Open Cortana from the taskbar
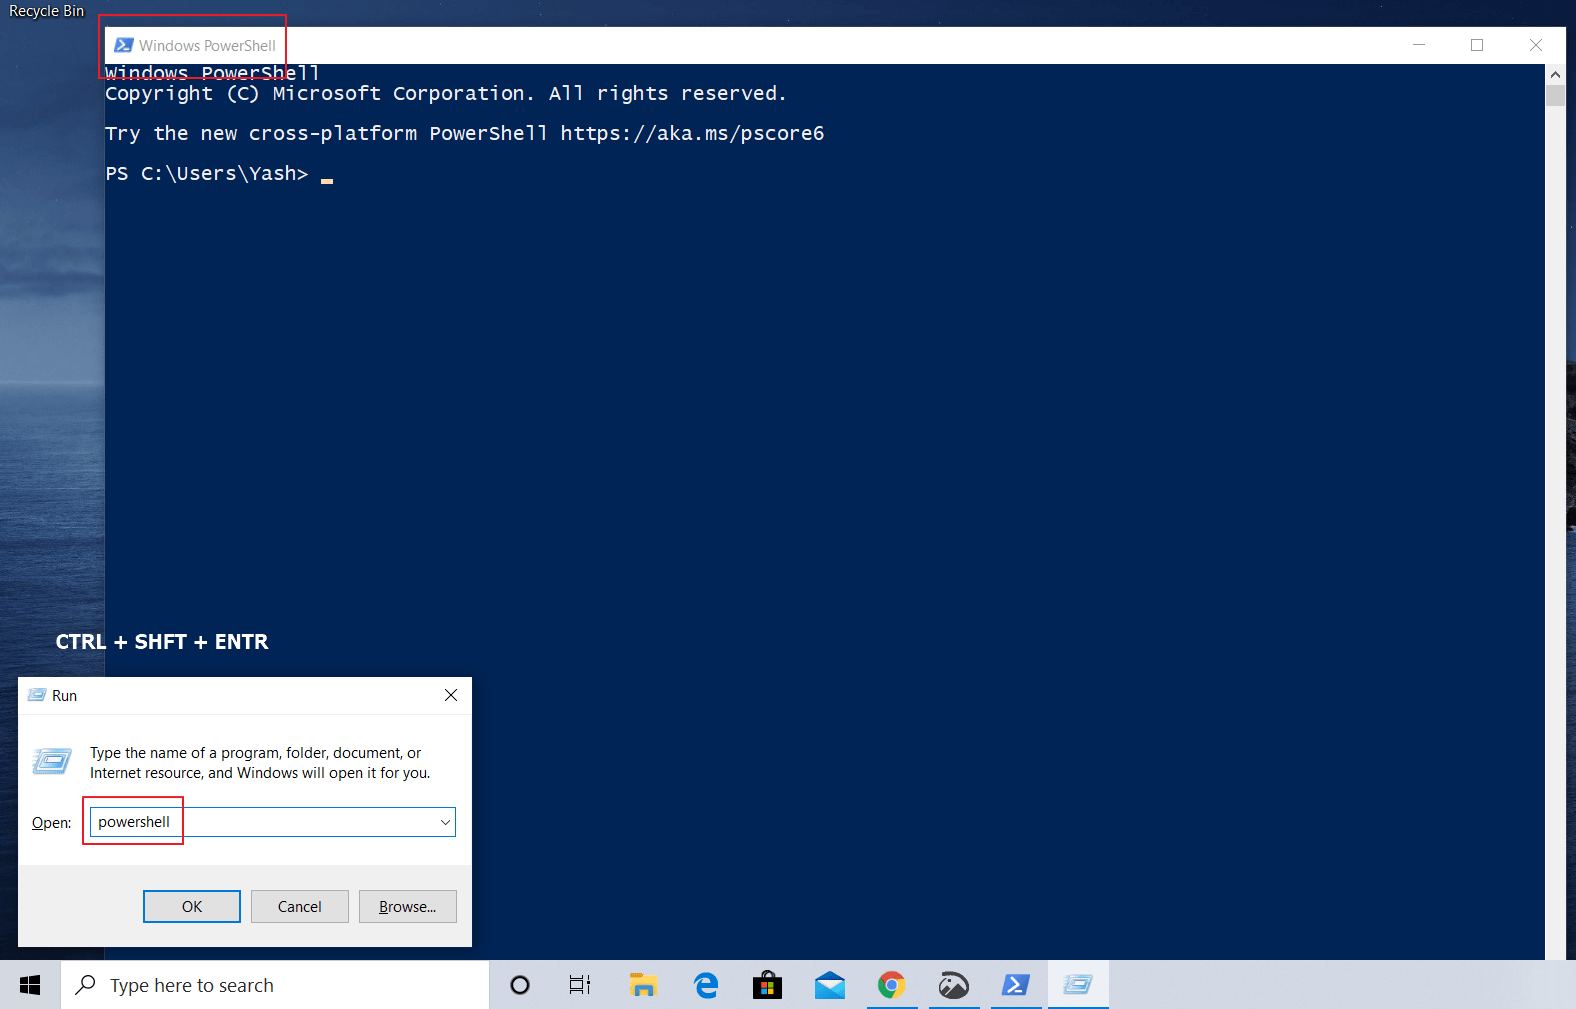This screenshot has height=1009, width=1576. [x=519, y=985]
